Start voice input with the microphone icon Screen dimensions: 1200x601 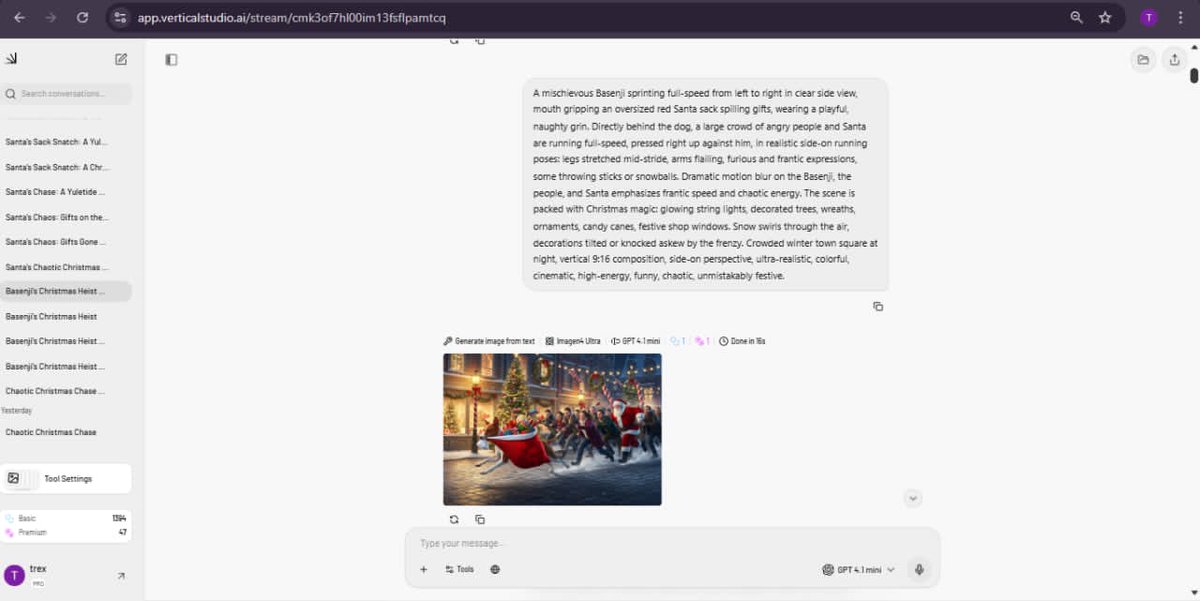tap(919, 569)
